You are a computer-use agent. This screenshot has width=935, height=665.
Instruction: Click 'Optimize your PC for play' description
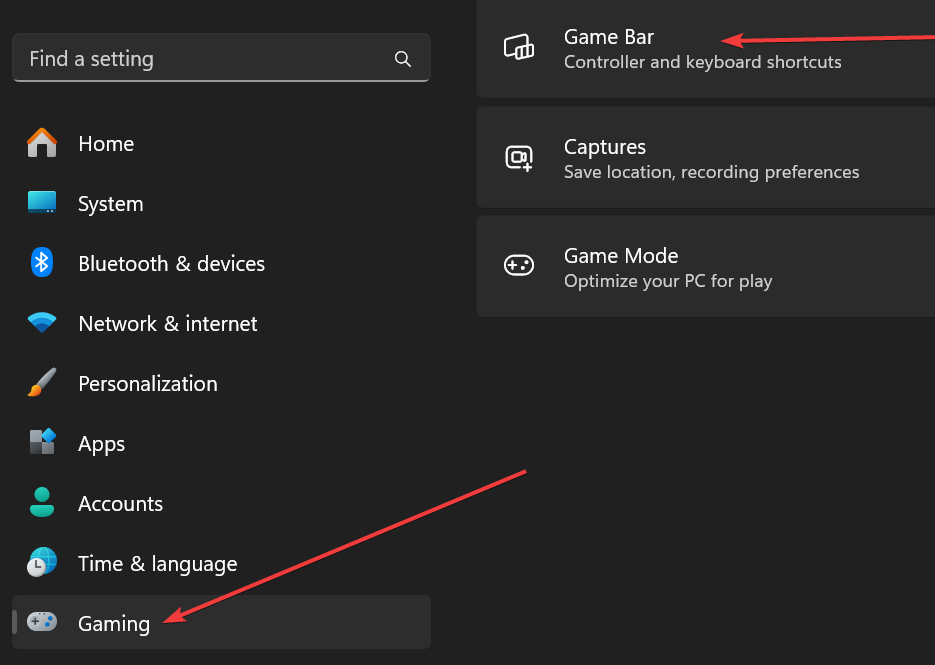pyautogui.click(x=668, y=281)
